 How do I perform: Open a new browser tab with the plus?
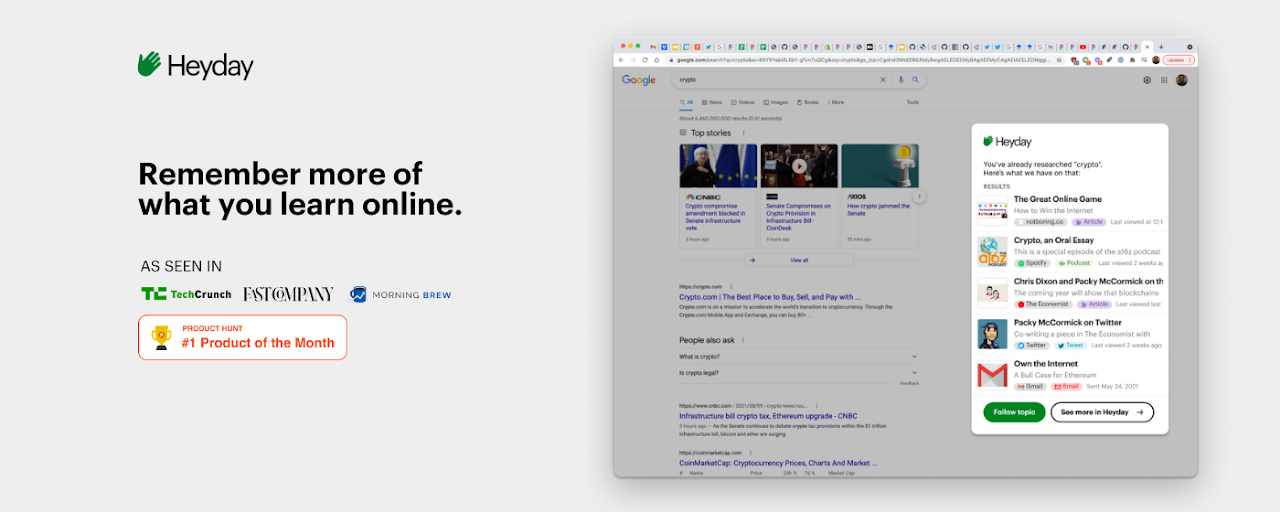1161,47
